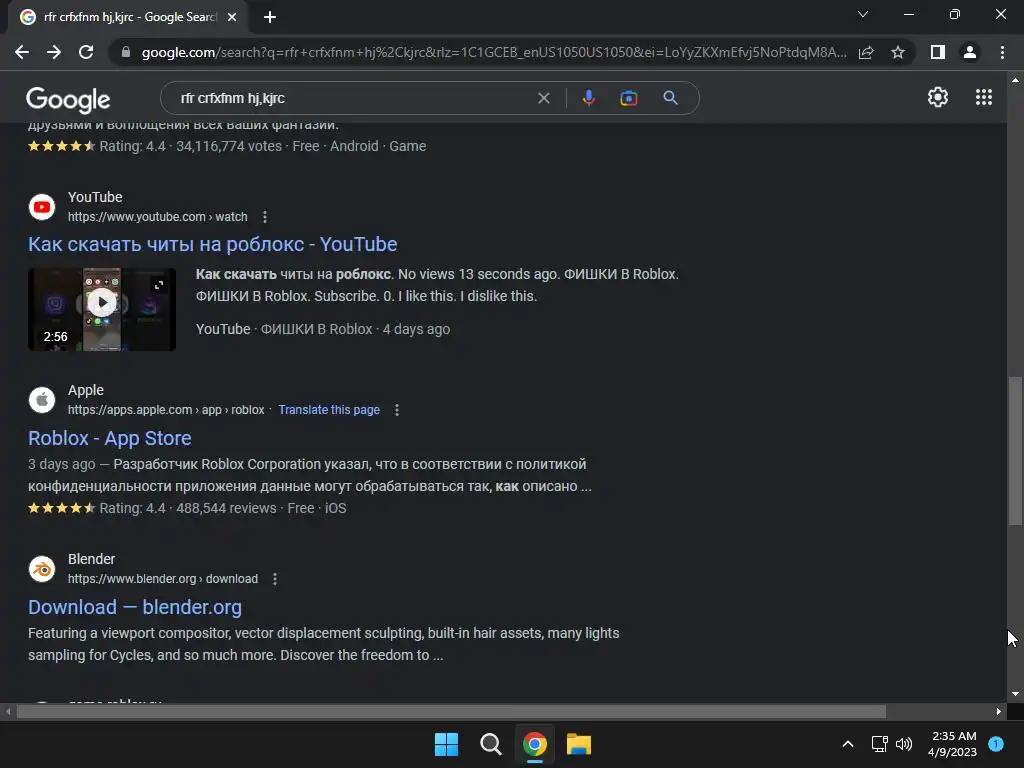
Task: Open the YouTube result favicon
Action: click(42, 207)
